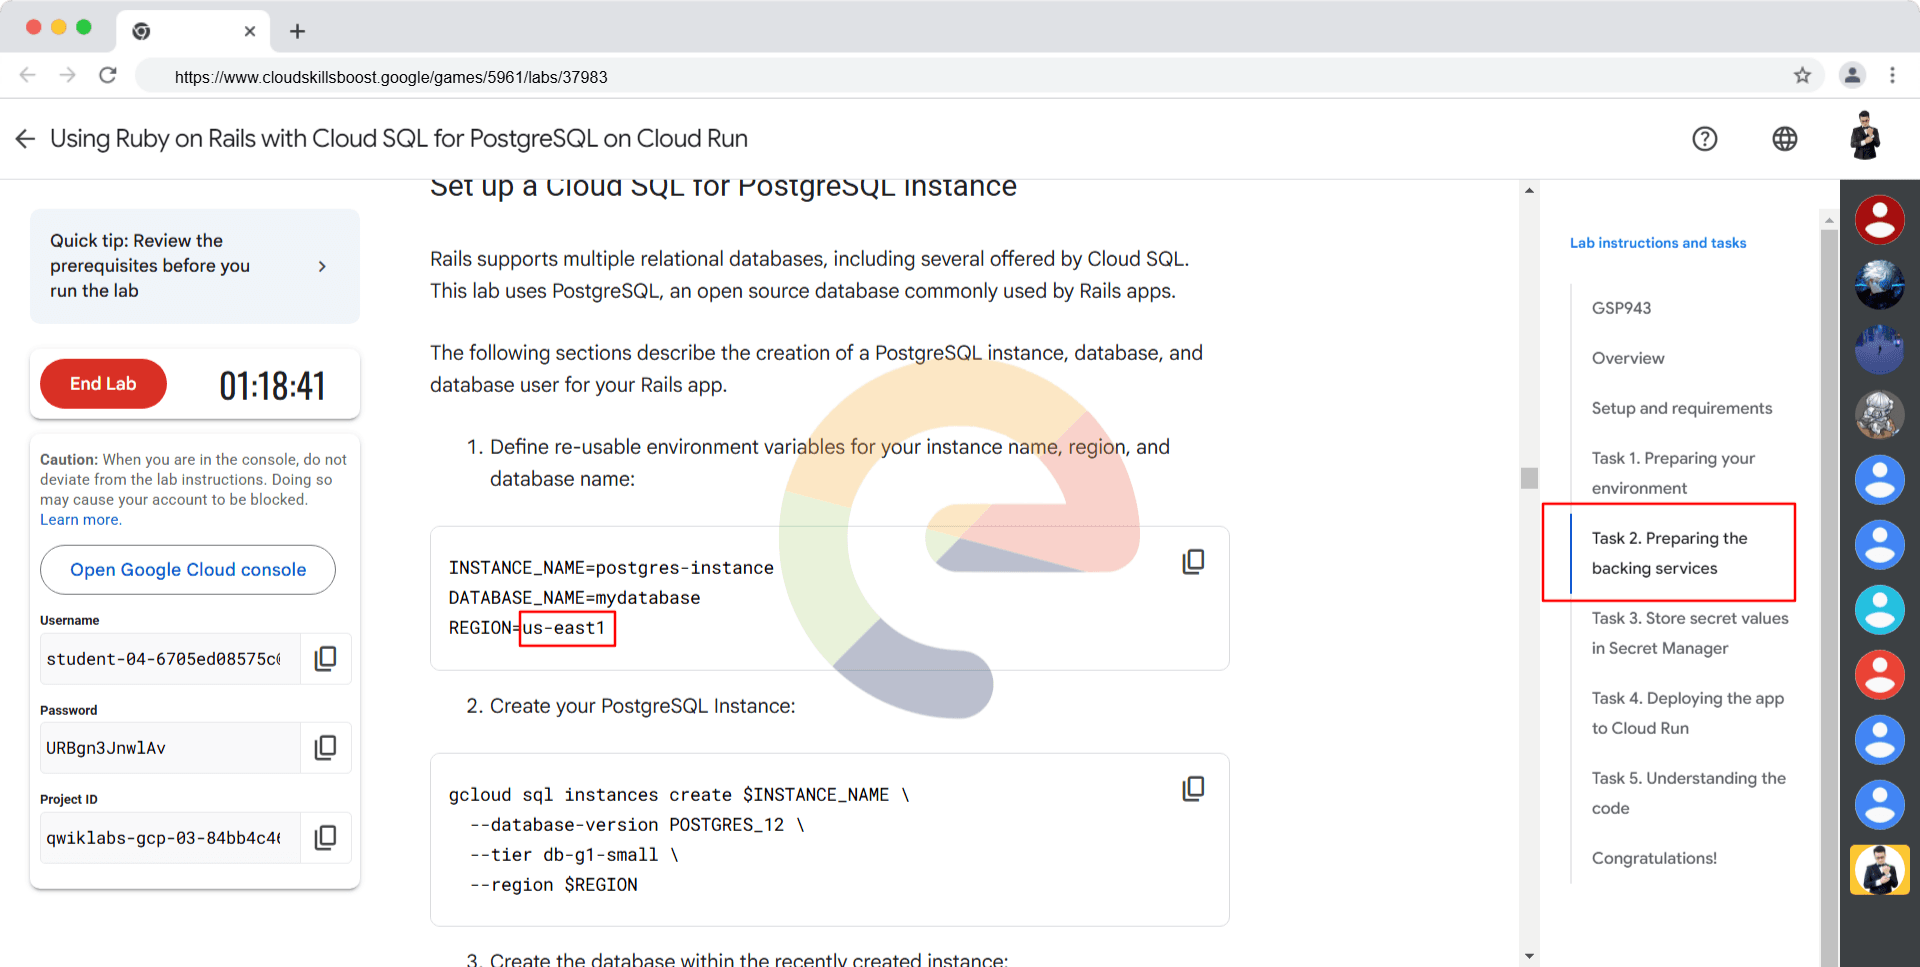Image resolution: width=1920 pixels, height=967 pixels.
Task: Copy the password to clipboard
Action: pos(326,747)
